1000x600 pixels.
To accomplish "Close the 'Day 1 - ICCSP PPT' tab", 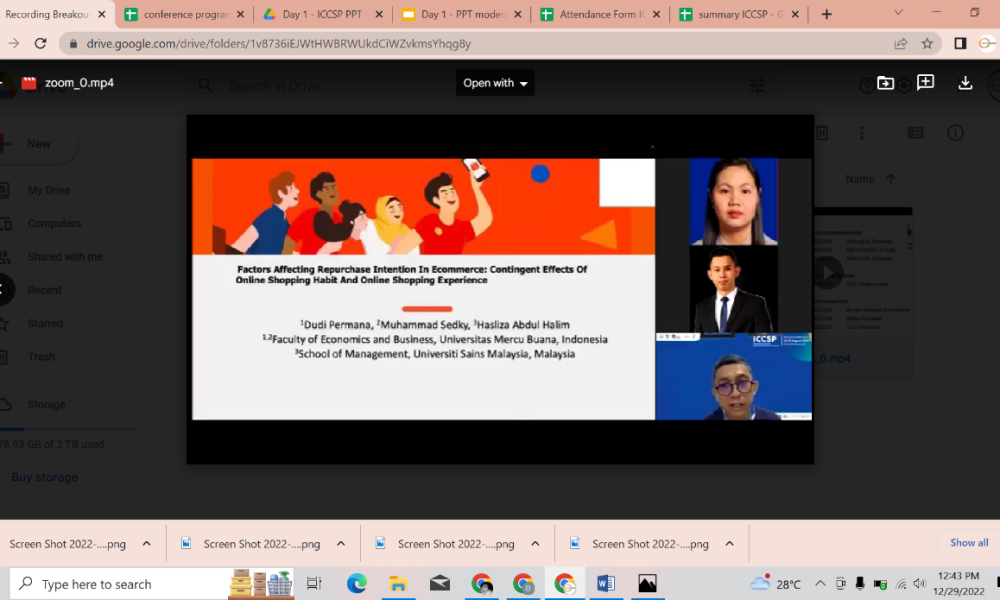I will pos(379,14).
